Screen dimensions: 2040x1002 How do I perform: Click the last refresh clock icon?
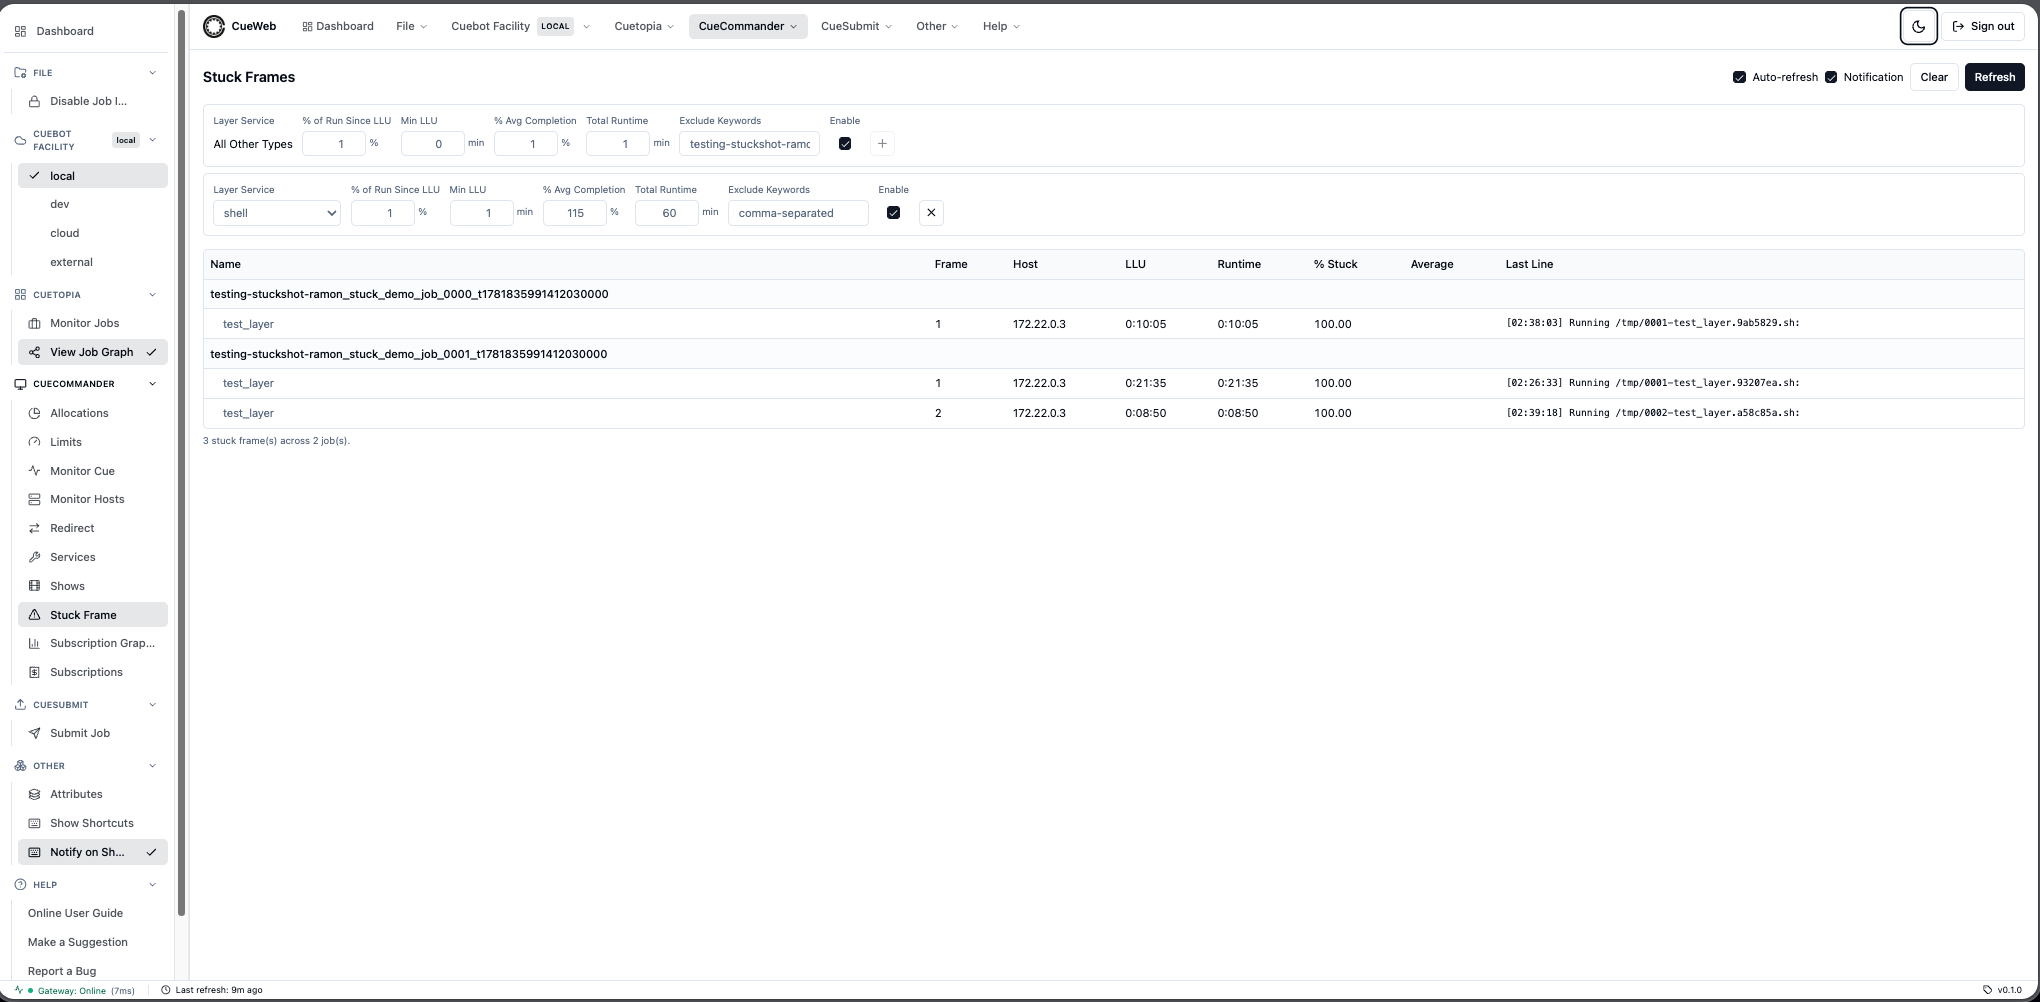[166, 990]
